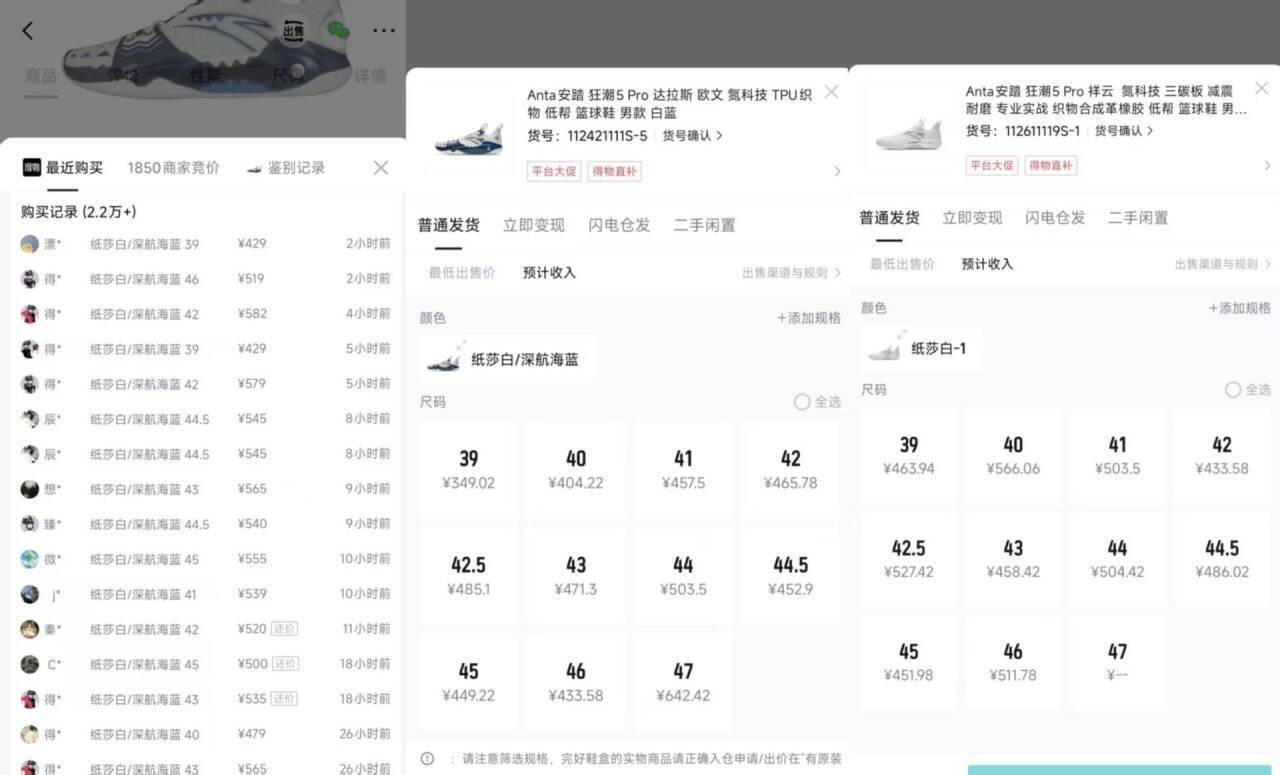
Task: Select 预计收入 option in middle panel
Action: tap(549, 272)
